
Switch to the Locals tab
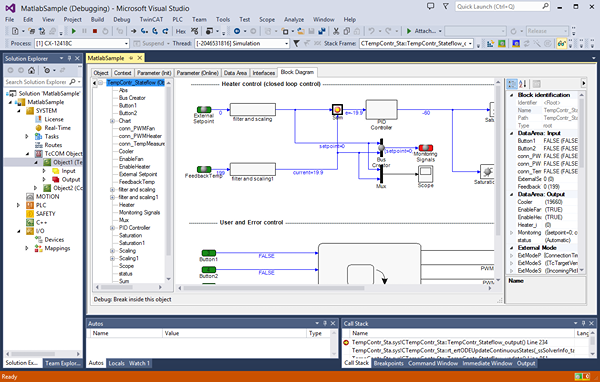tap(116, 363)
